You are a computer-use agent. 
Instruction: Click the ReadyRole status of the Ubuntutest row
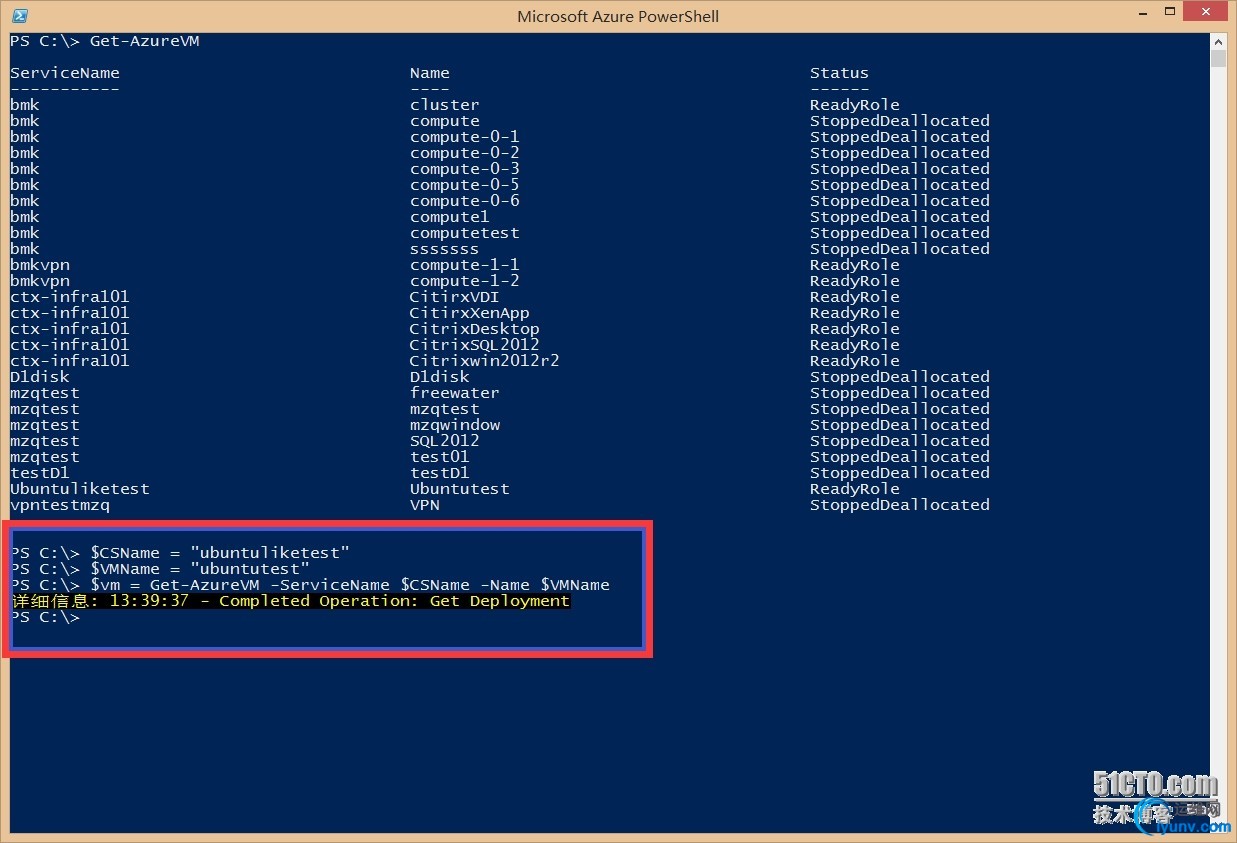coord(855,489)
